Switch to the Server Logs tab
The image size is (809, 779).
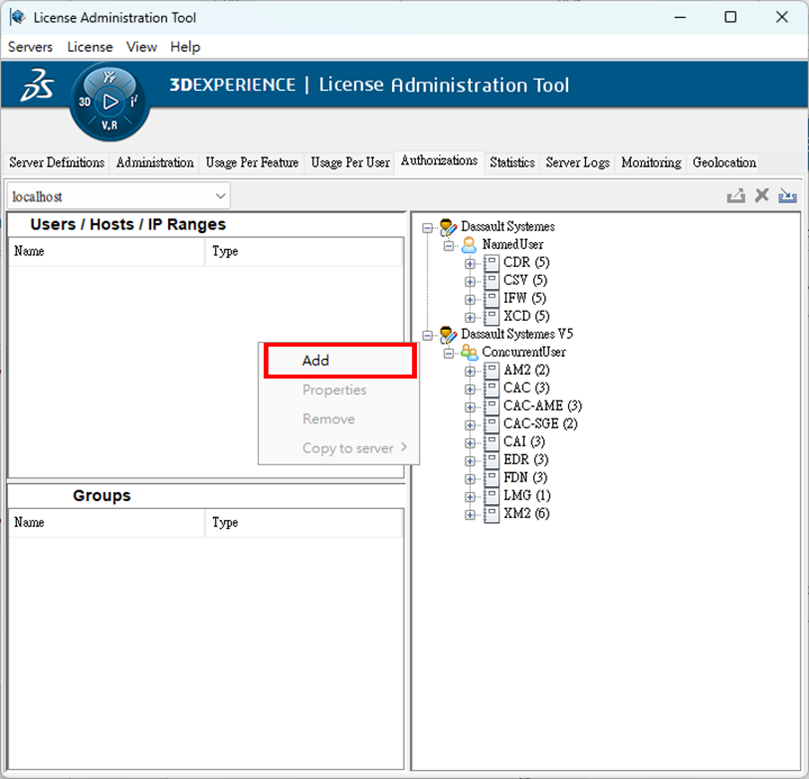click(x=577, y=163)
